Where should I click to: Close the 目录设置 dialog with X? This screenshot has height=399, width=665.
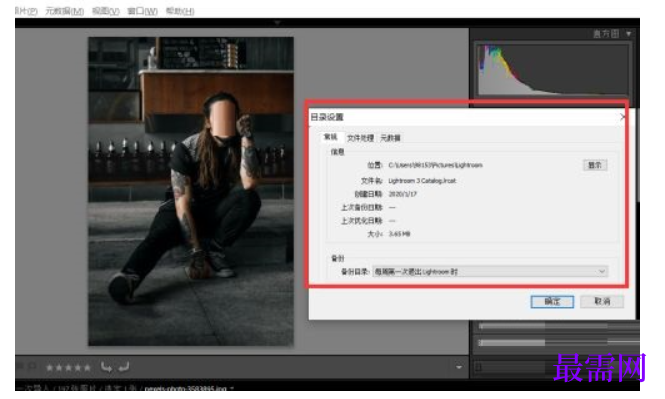[x=623, y=117]
